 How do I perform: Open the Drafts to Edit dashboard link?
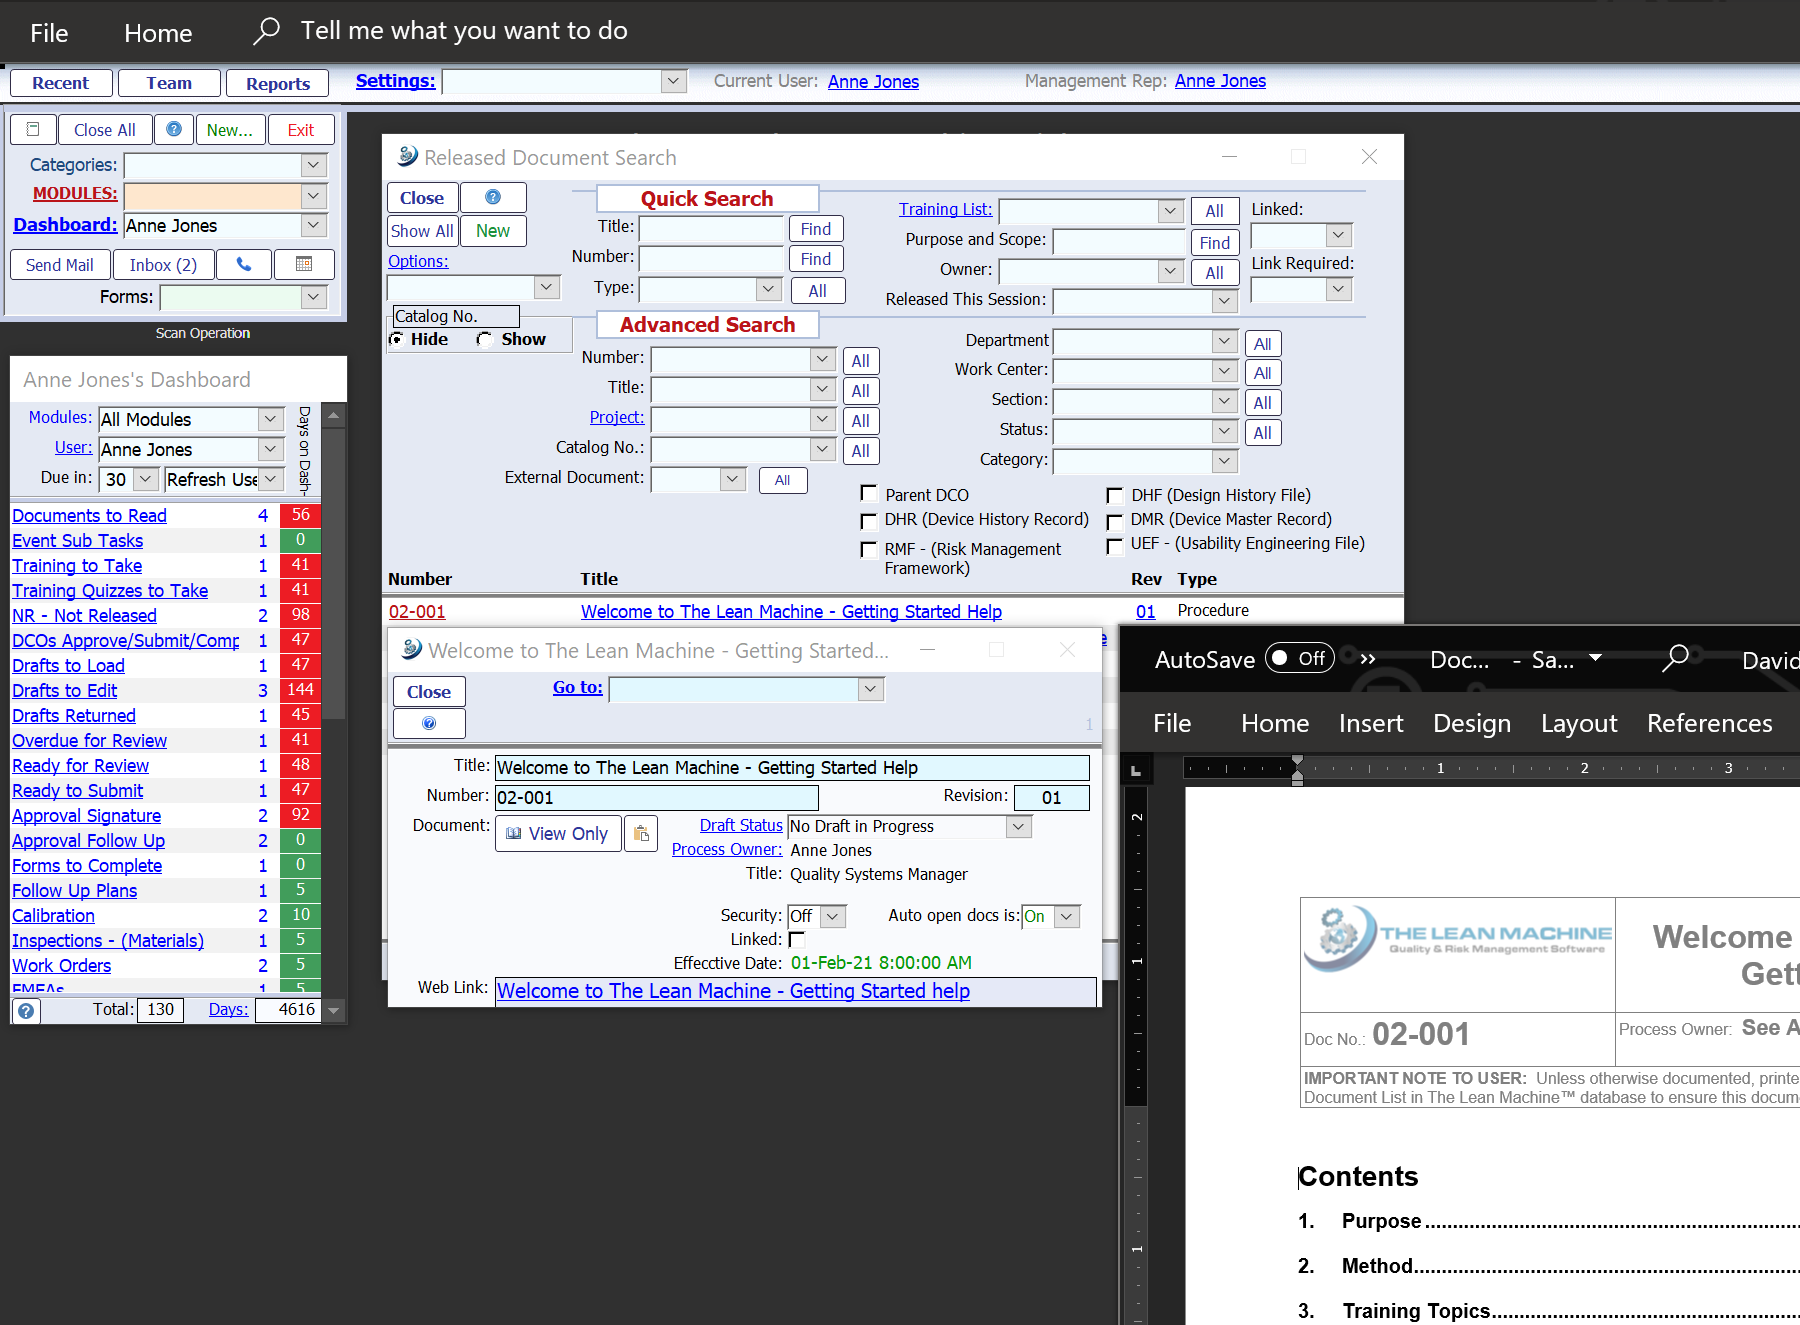point(64,691)
